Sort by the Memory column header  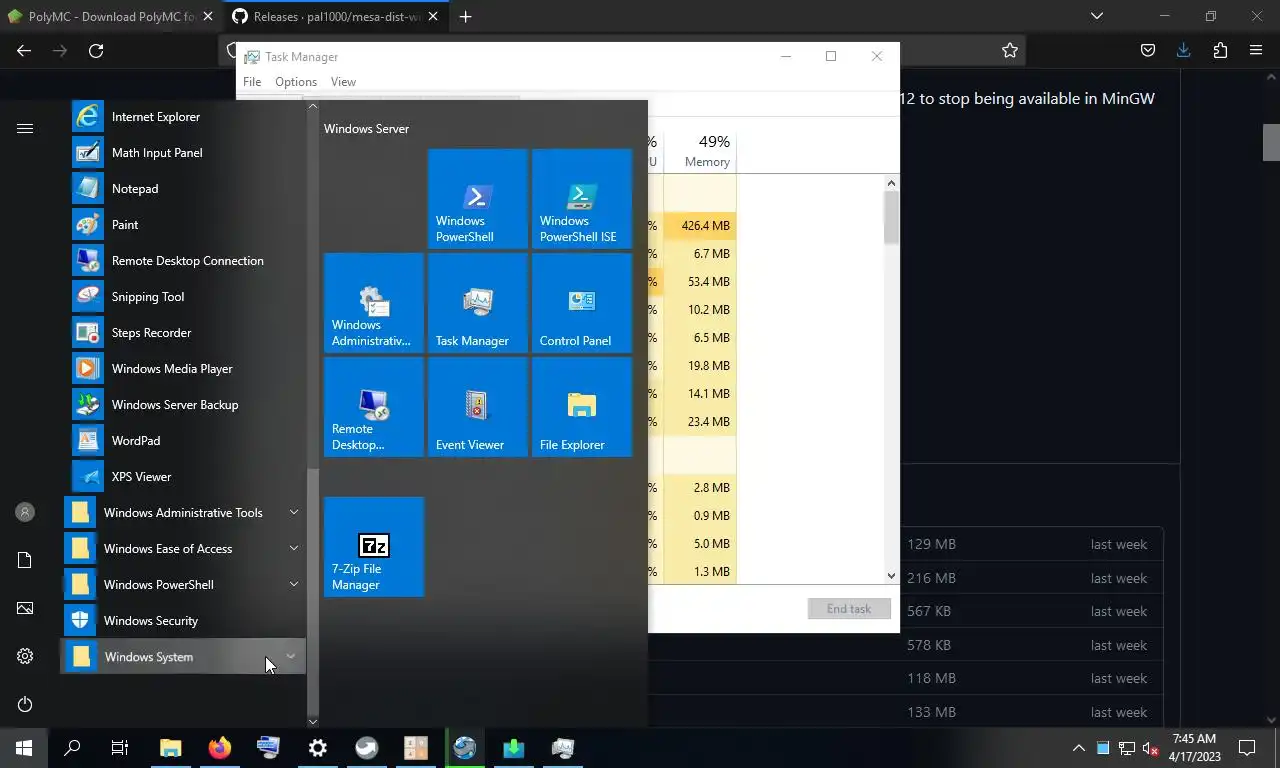pos(700,151)
